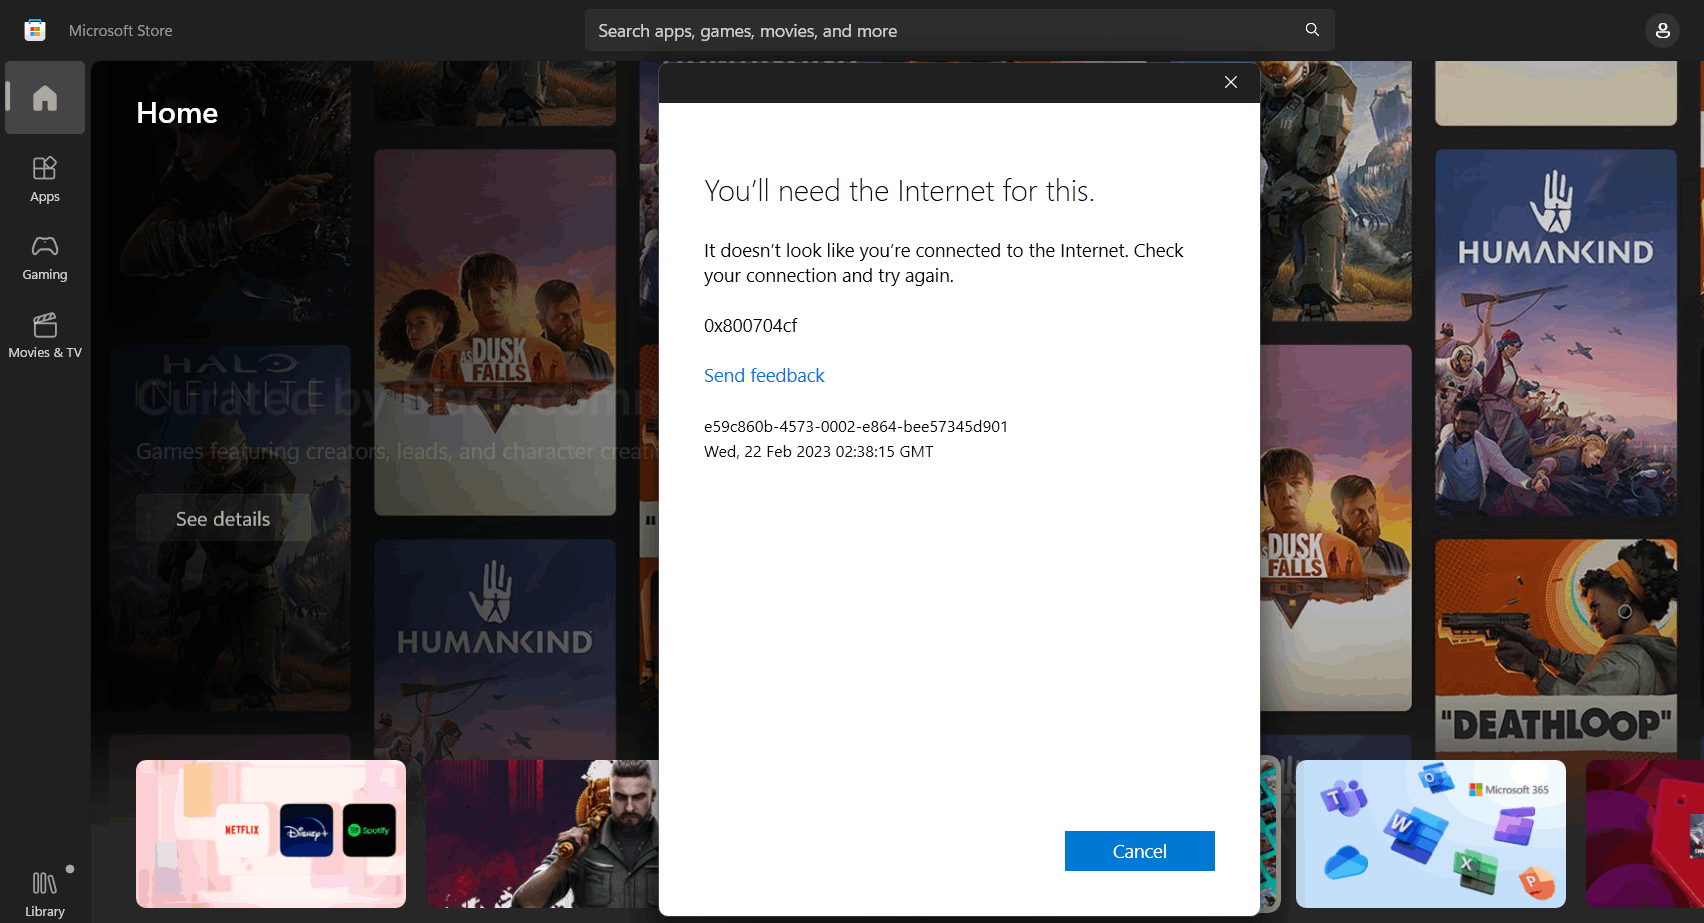Open the user profile account icon
1704x923 pixels.
click(x=1662, y=30)
